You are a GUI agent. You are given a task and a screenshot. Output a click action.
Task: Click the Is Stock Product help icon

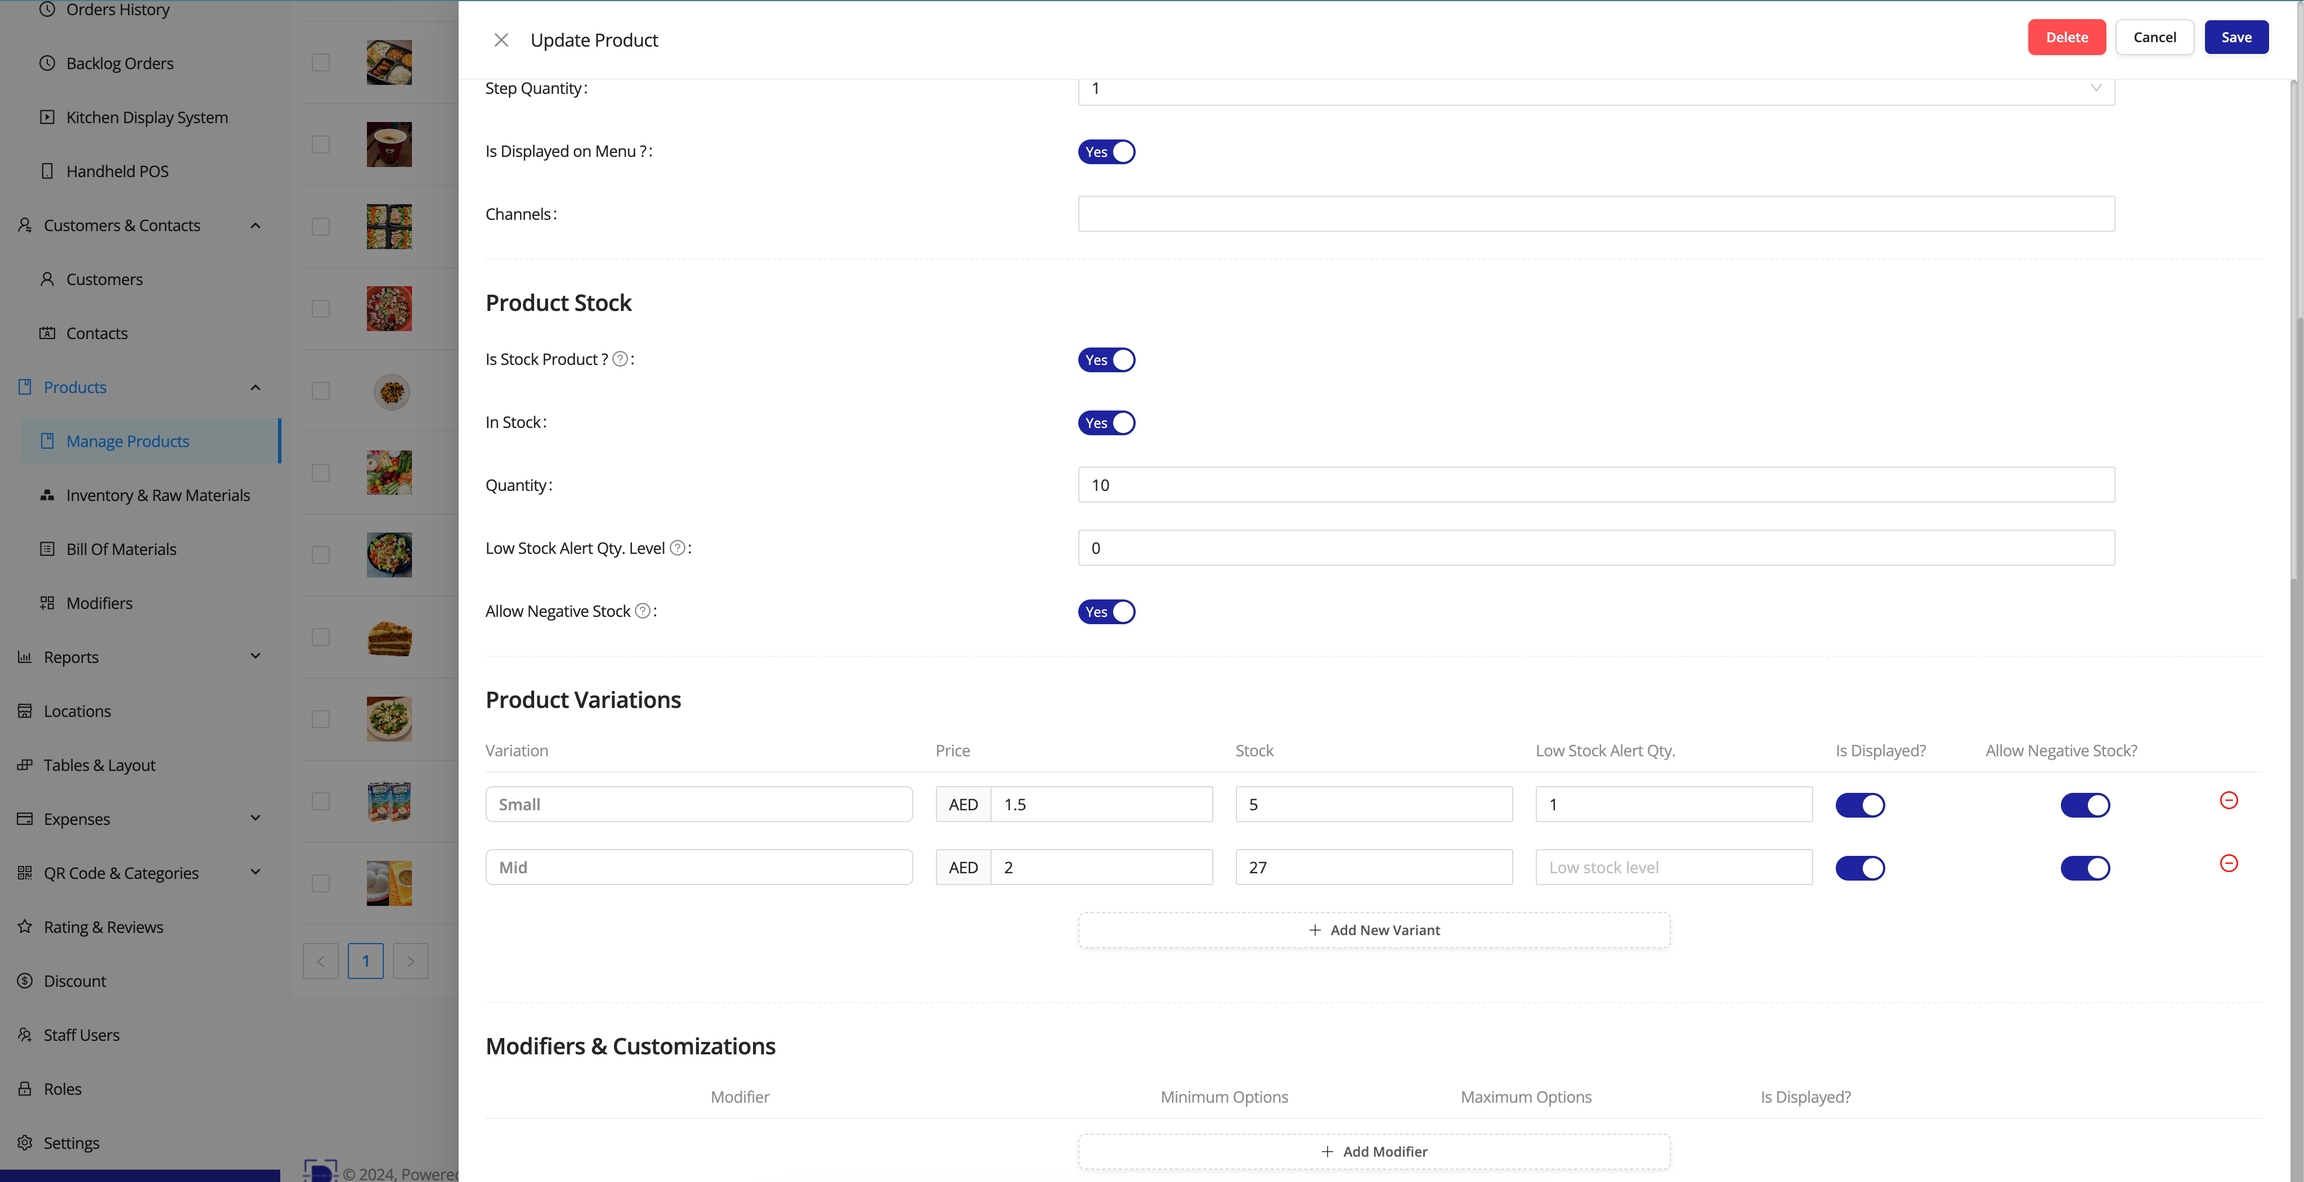[x=620, y=359]
